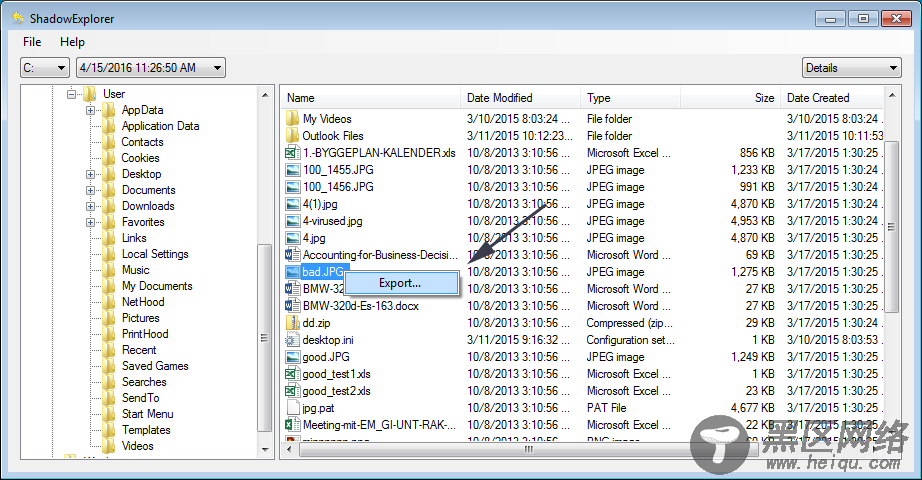Image resolution: width=922 pixels, height=480 pixels.
Task: Select the User folder icon in tree
Action: tap(90, 94)
